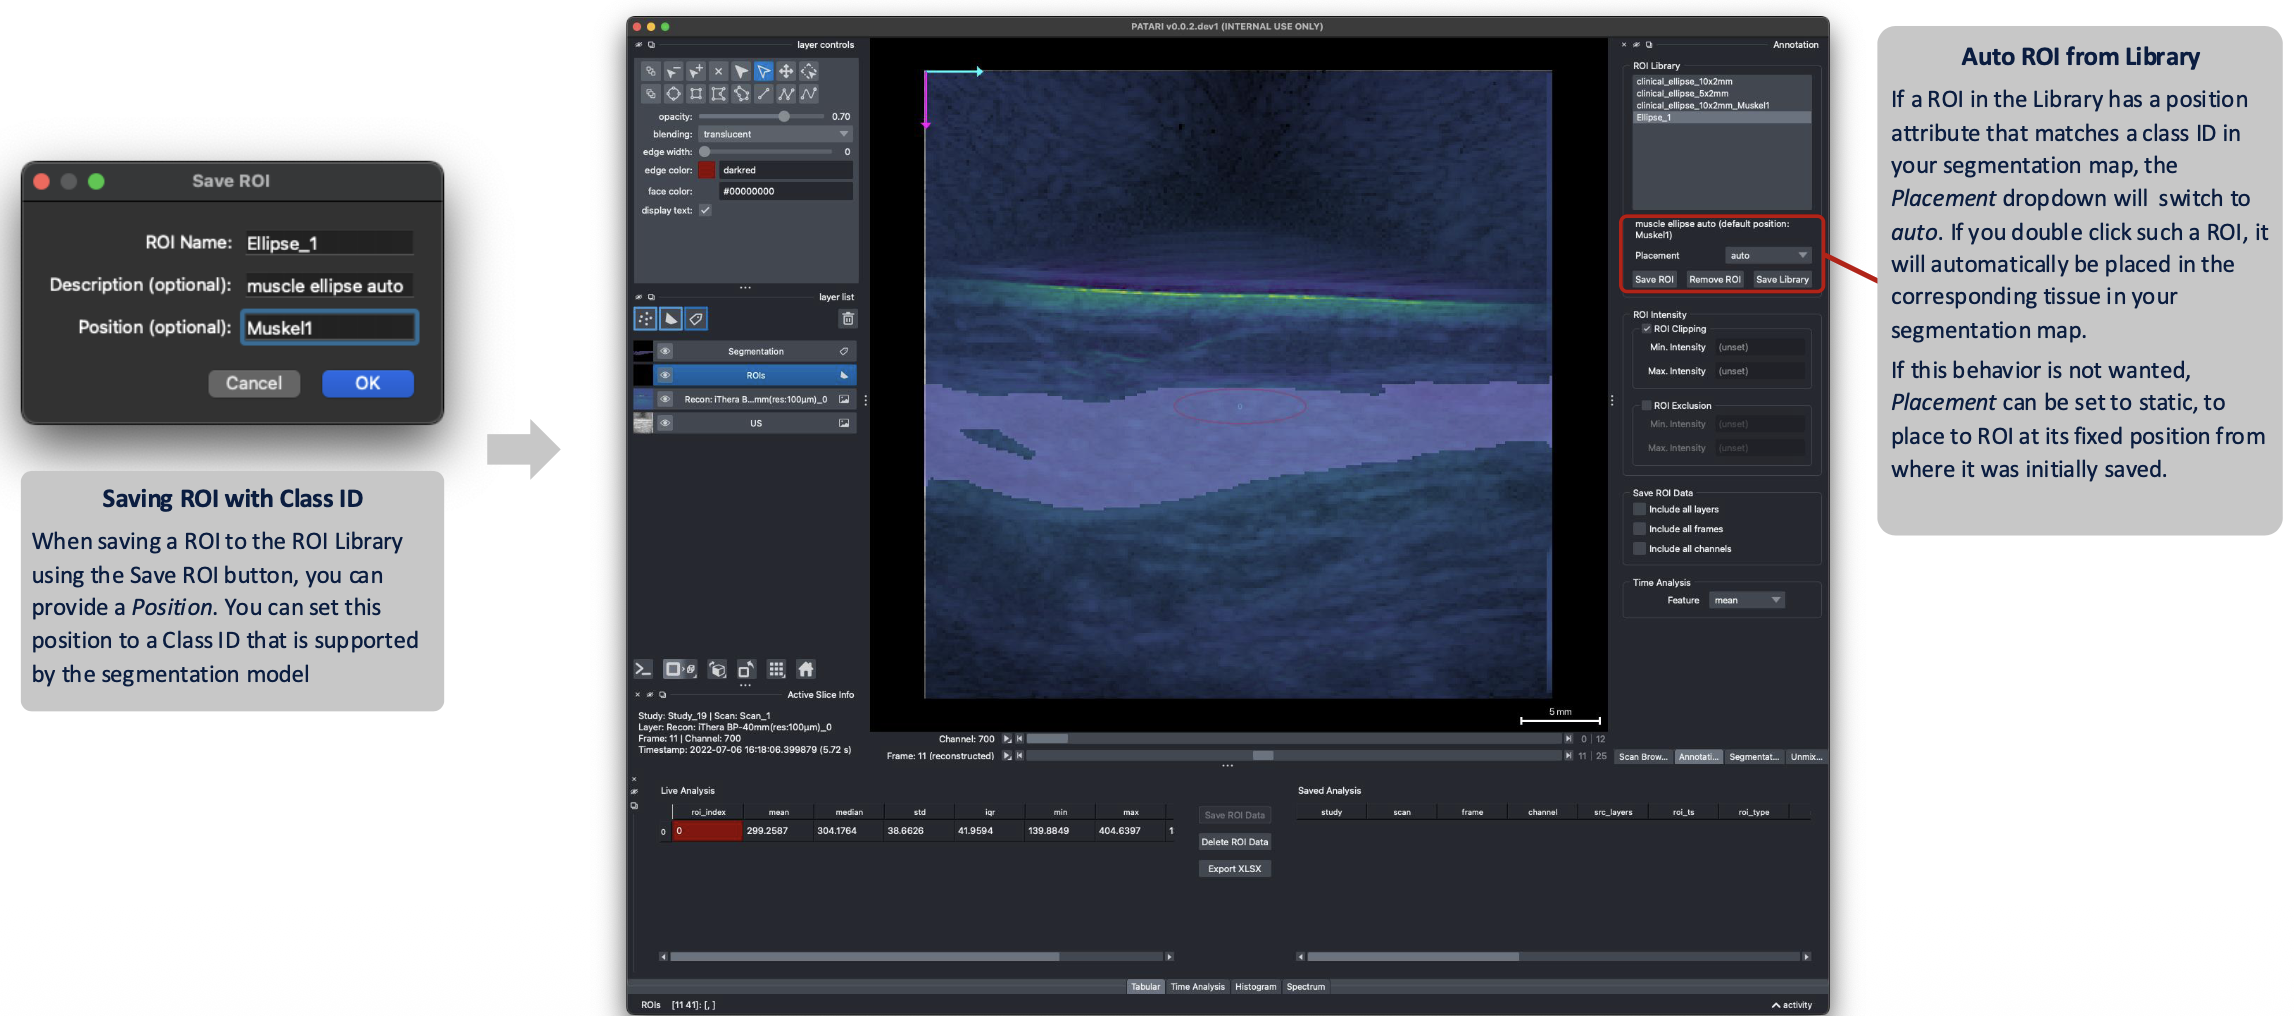Screen dimensions: 2294x1016
Task: Toggle the display text checkbox
Action: click(x=705, y=210)
